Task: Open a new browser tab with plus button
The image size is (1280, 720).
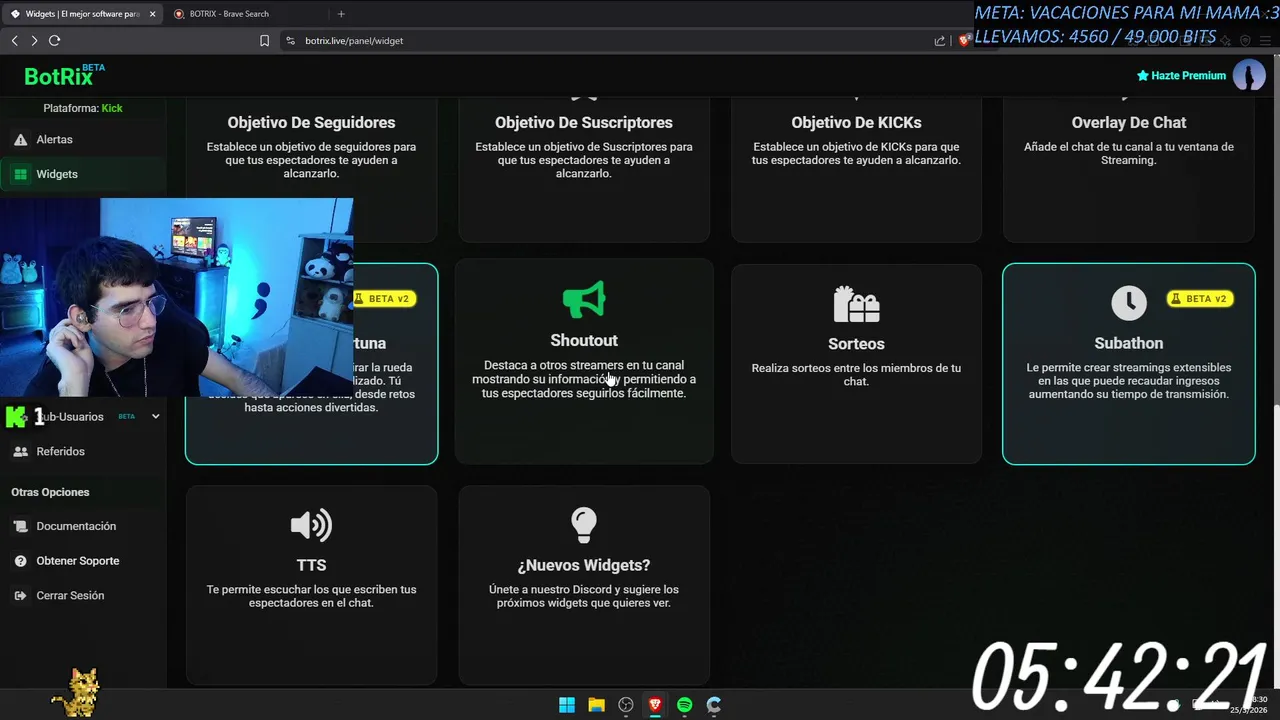Action: click(341, 14)
